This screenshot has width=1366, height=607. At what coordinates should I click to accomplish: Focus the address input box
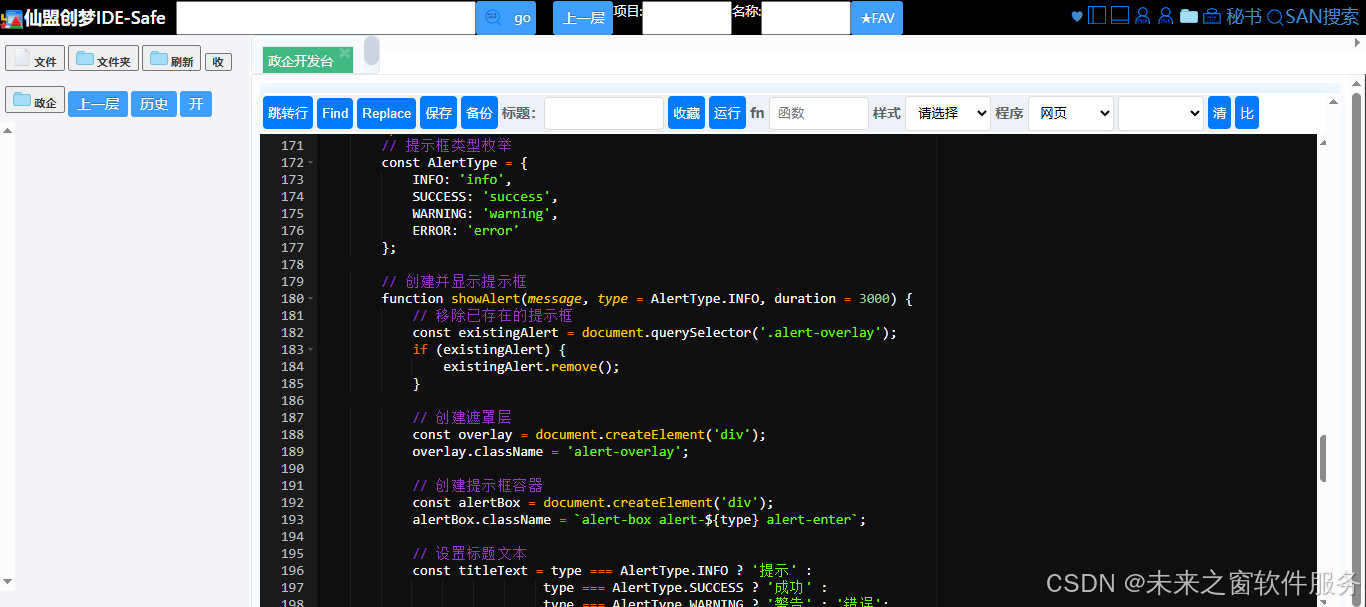pyautogui.click(x=326, y=18)
